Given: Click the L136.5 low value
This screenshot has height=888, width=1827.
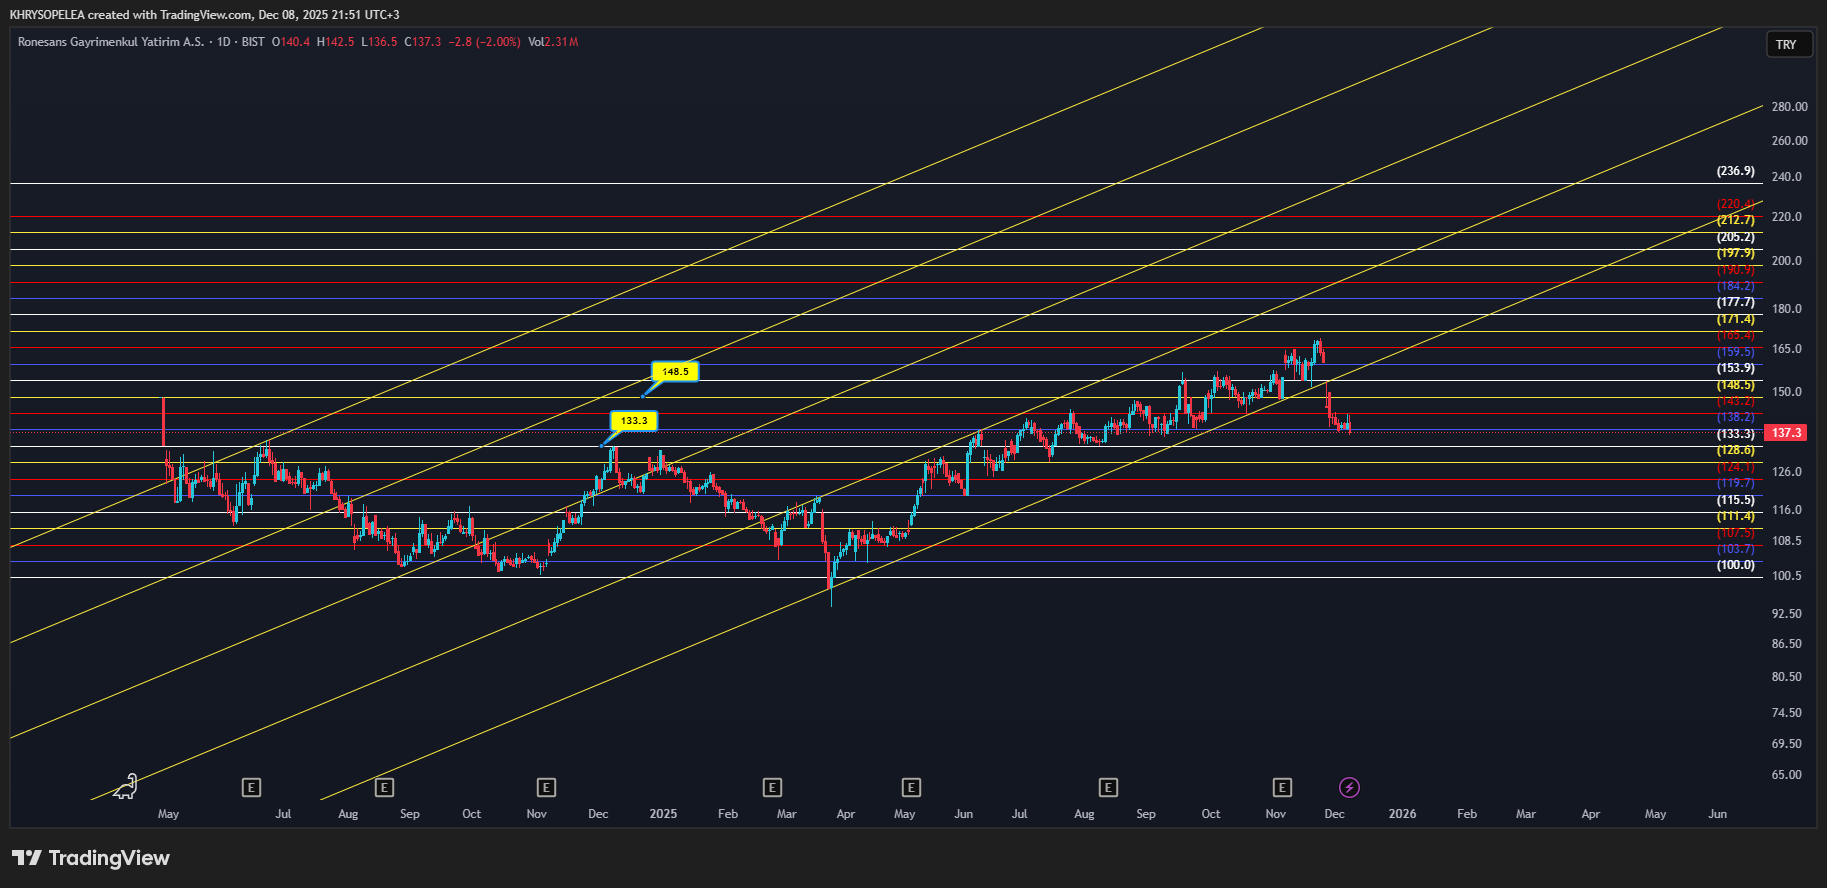Looking at the screenshot, I should (379, 42).
